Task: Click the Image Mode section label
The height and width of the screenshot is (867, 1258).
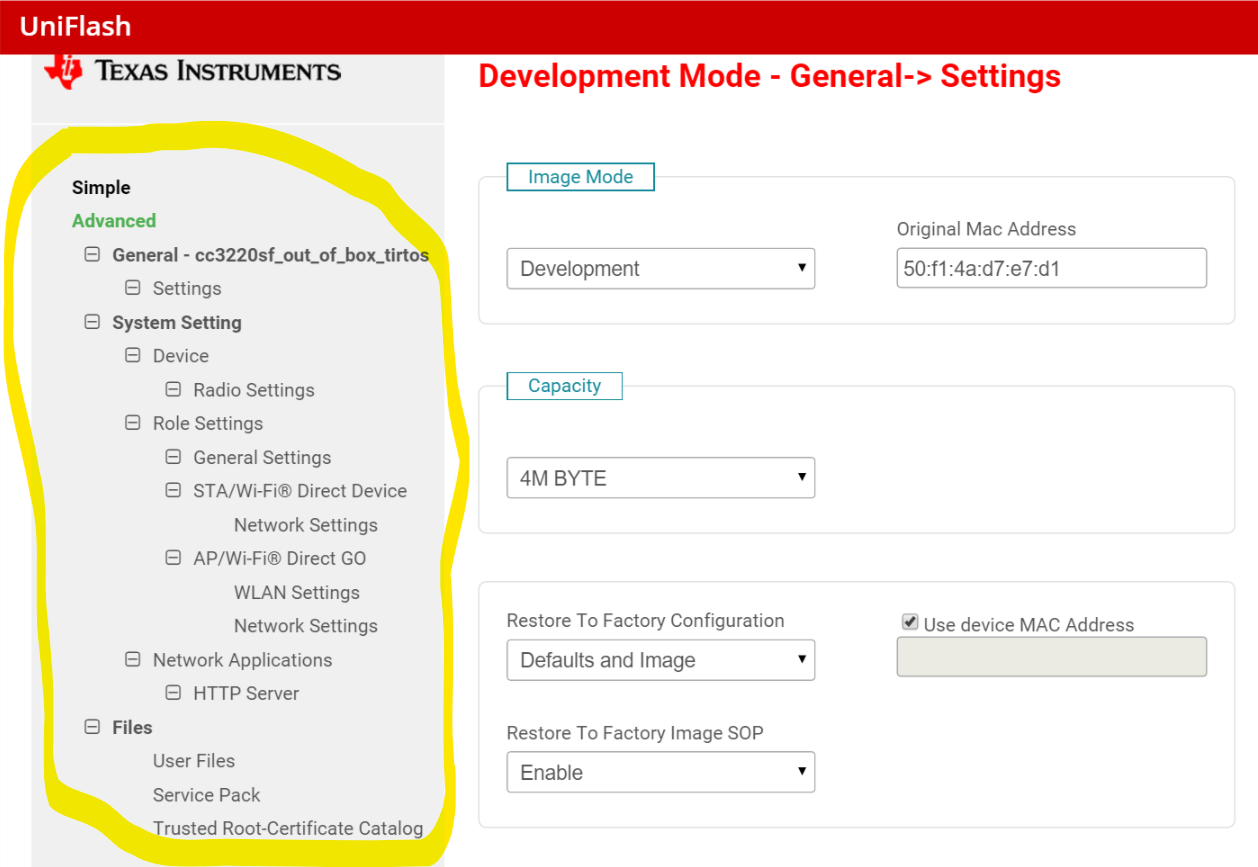Action: (580, 177)
